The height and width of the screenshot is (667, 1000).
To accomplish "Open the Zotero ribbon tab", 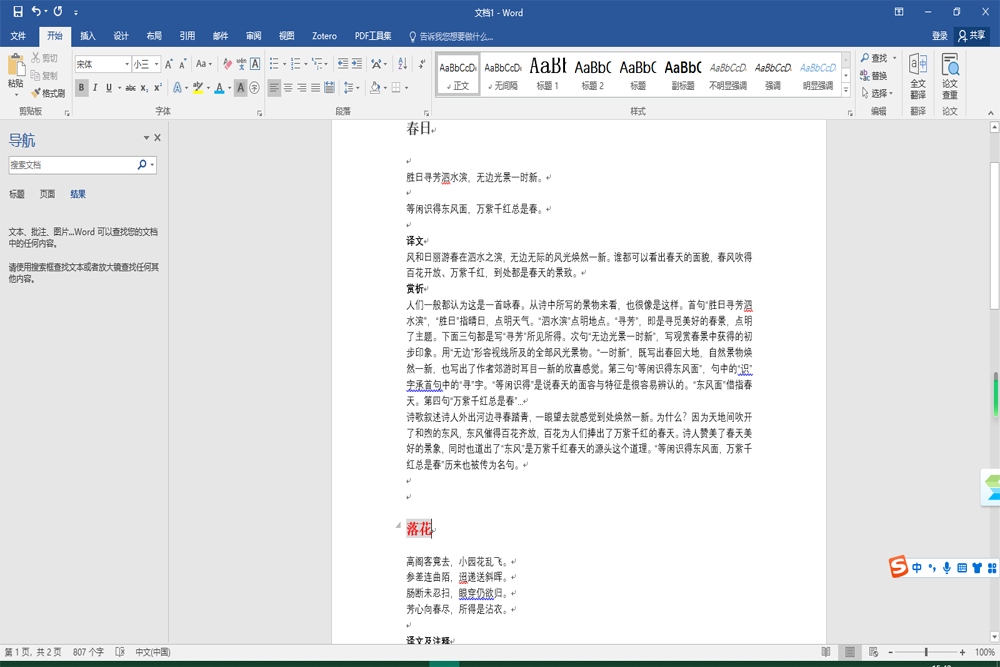I will coord(323,35).
